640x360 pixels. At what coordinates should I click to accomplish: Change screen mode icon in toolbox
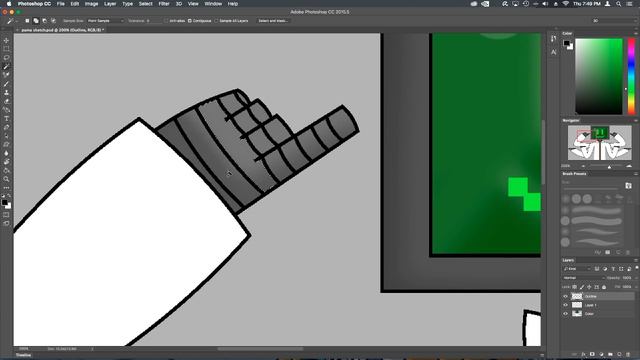pos(6,223)
